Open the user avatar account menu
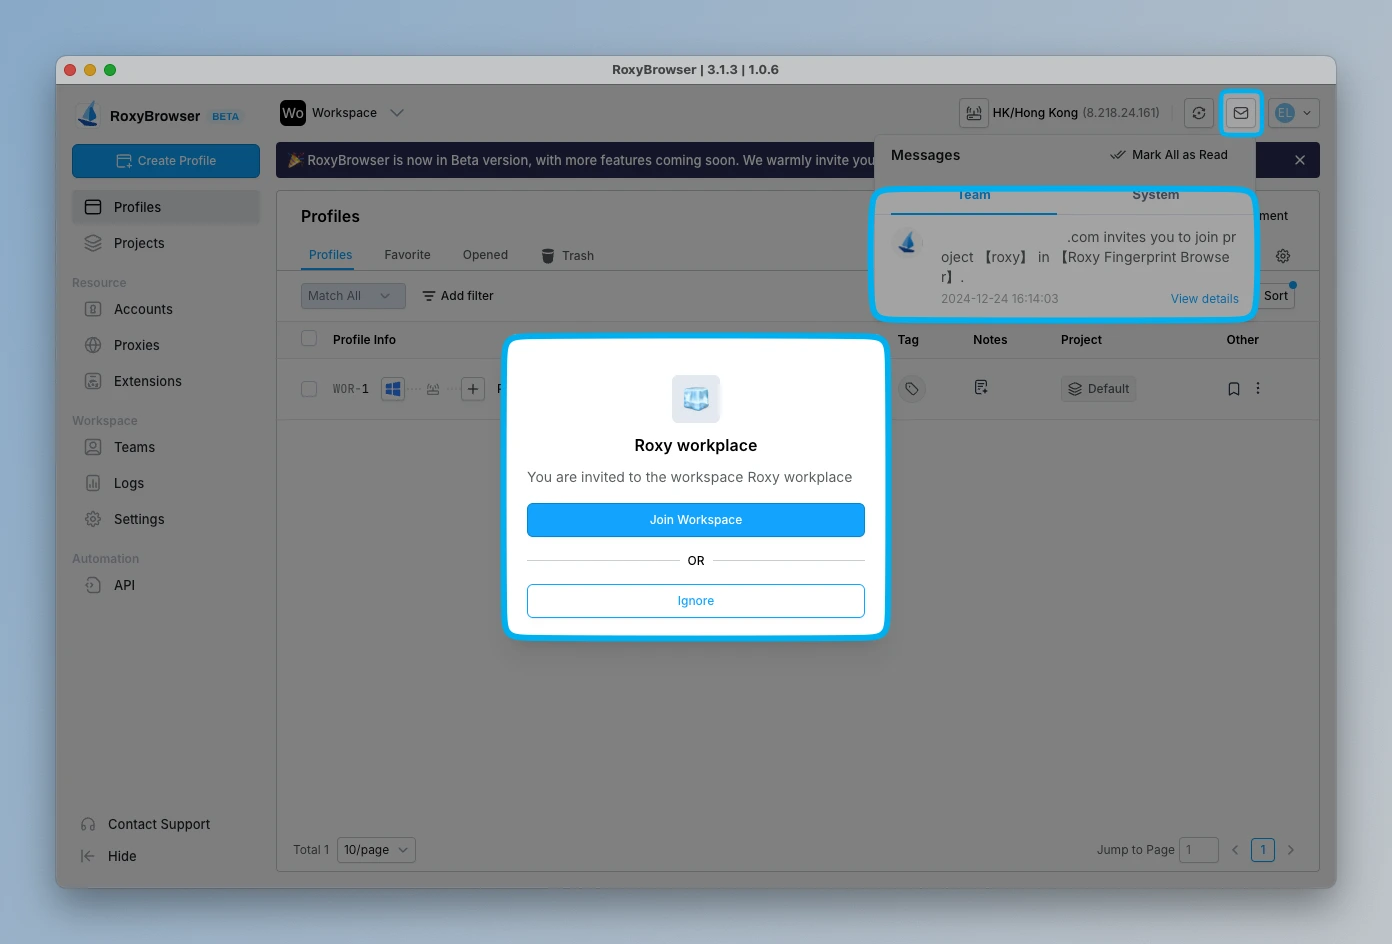1392x944 pixels. 1294,113
